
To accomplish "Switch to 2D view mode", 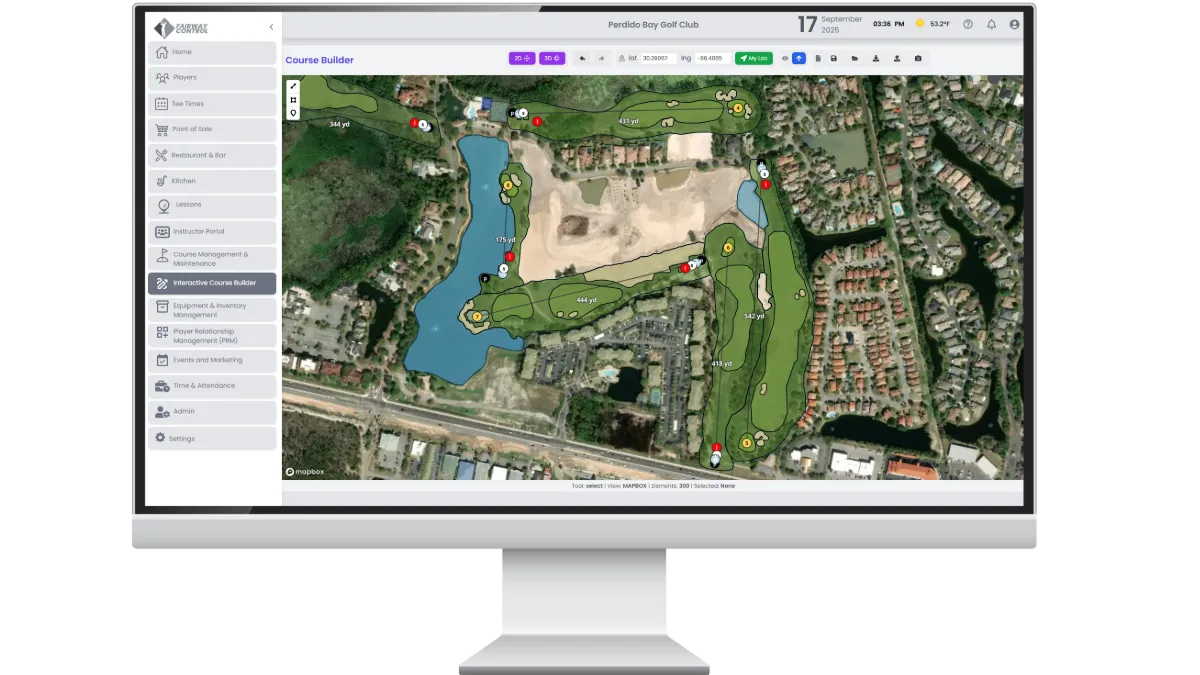I will pyautogui.click(x=522, y=59).
